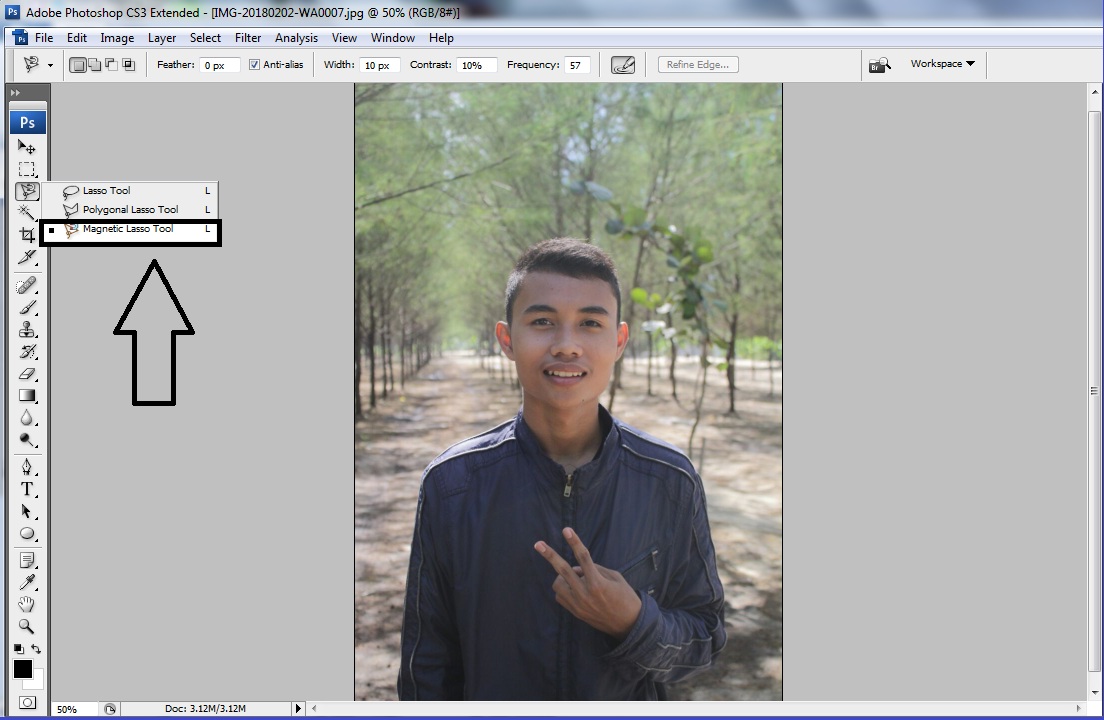
Task: Click the Width input field
Action: coord(380,65)
